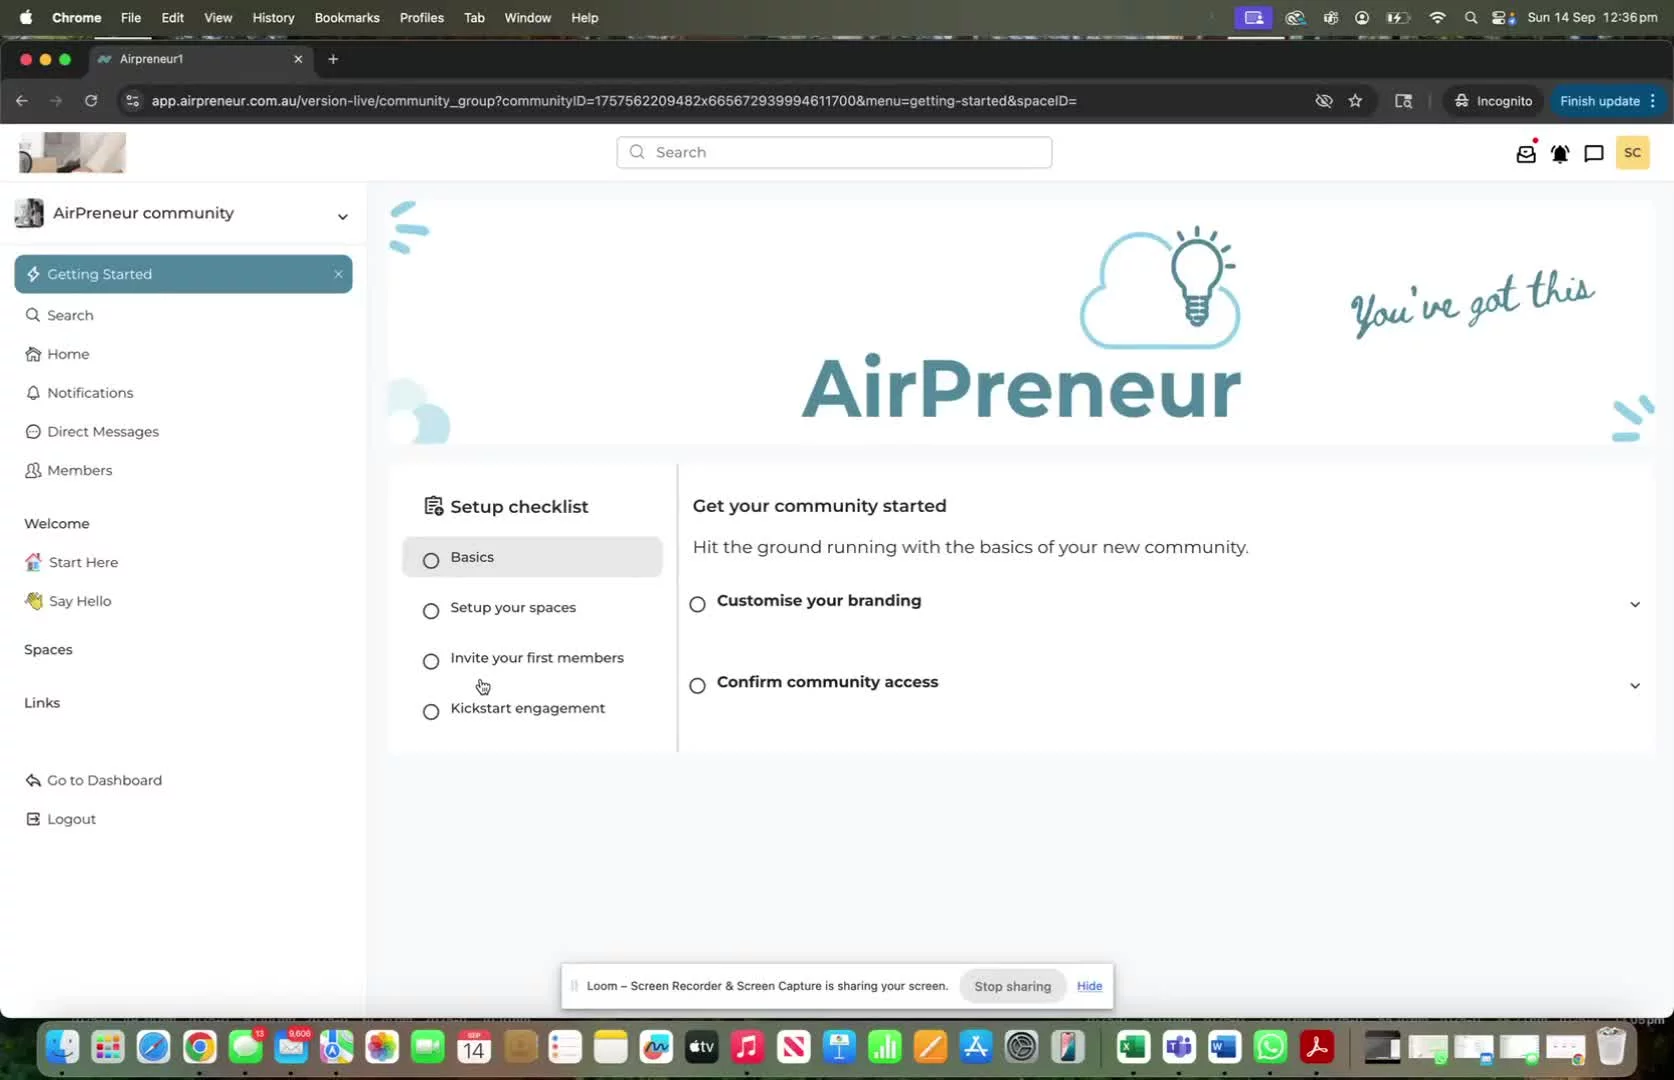Open the site info icon in the address bar

point(131,101)
